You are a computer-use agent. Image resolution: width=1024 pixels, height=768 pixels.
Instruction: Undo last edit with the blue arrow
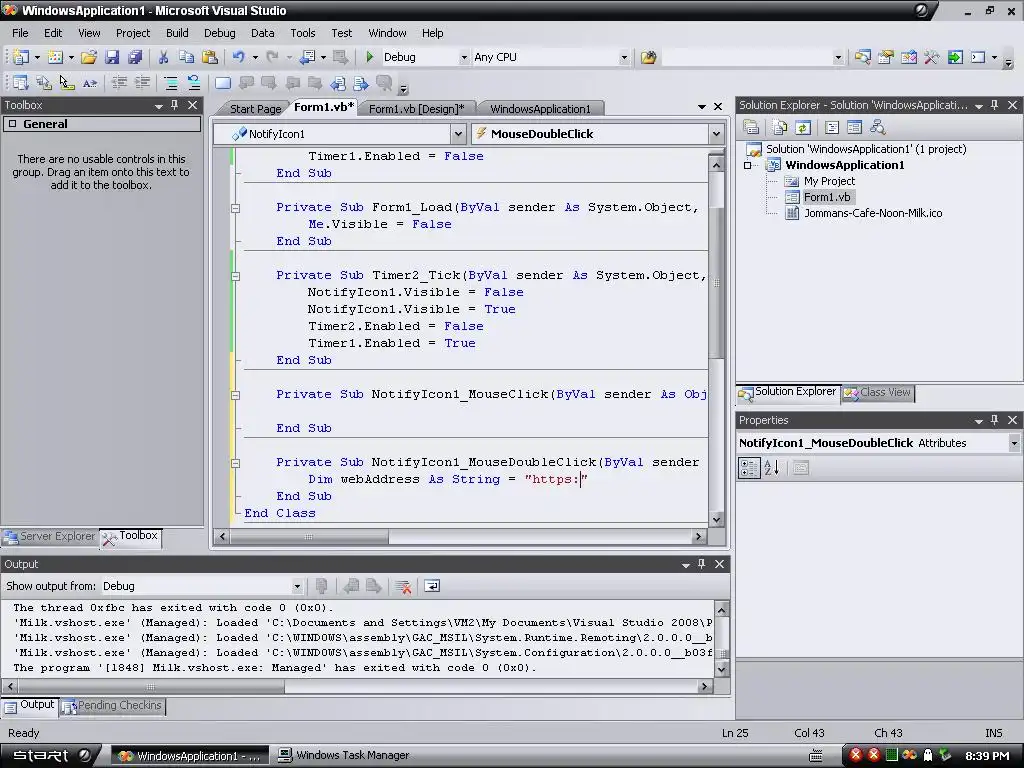238,57
